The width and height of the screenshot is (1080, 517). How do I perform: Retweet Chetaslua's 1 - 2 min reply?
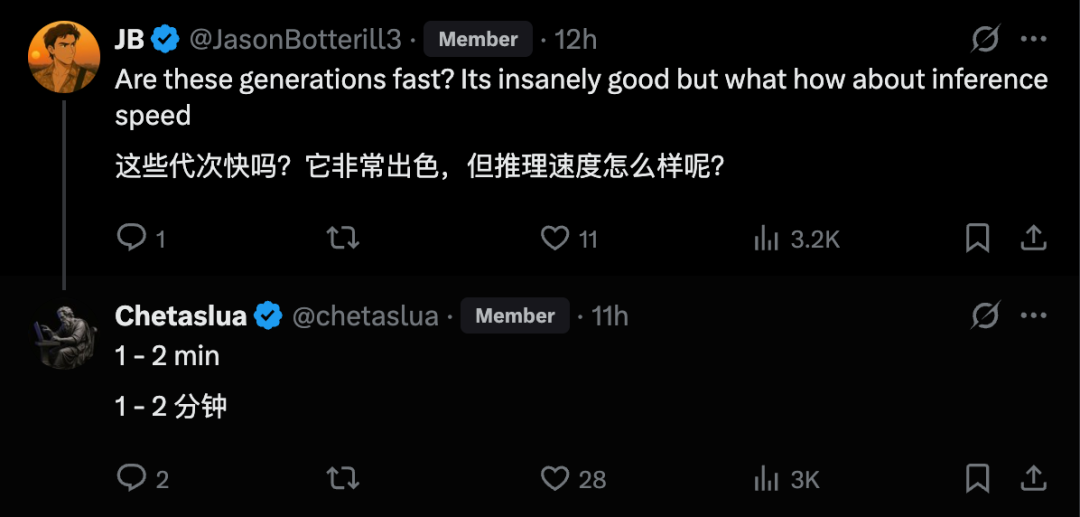point(343,478)
